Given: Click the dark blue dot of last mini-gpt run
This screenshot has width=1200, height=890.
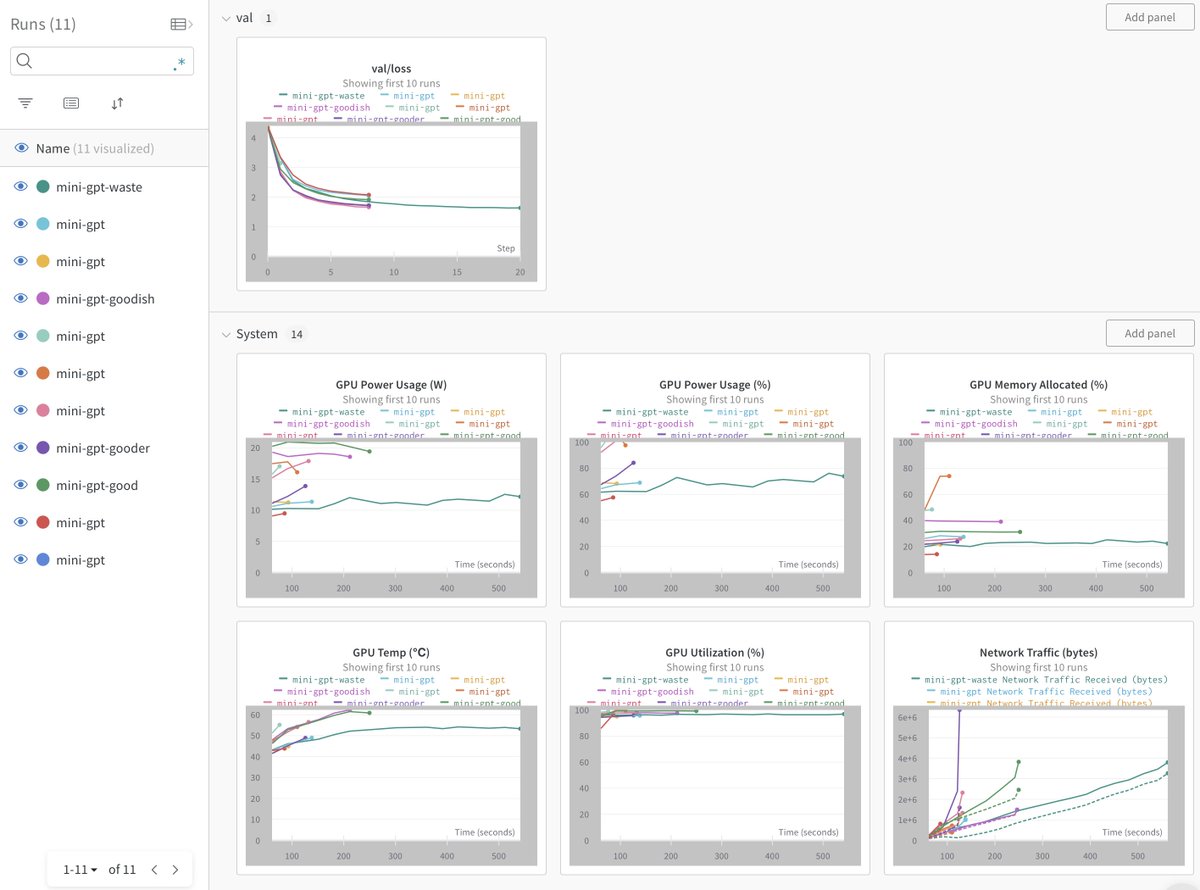Looking at the screenshot, I should click(43, 560).
